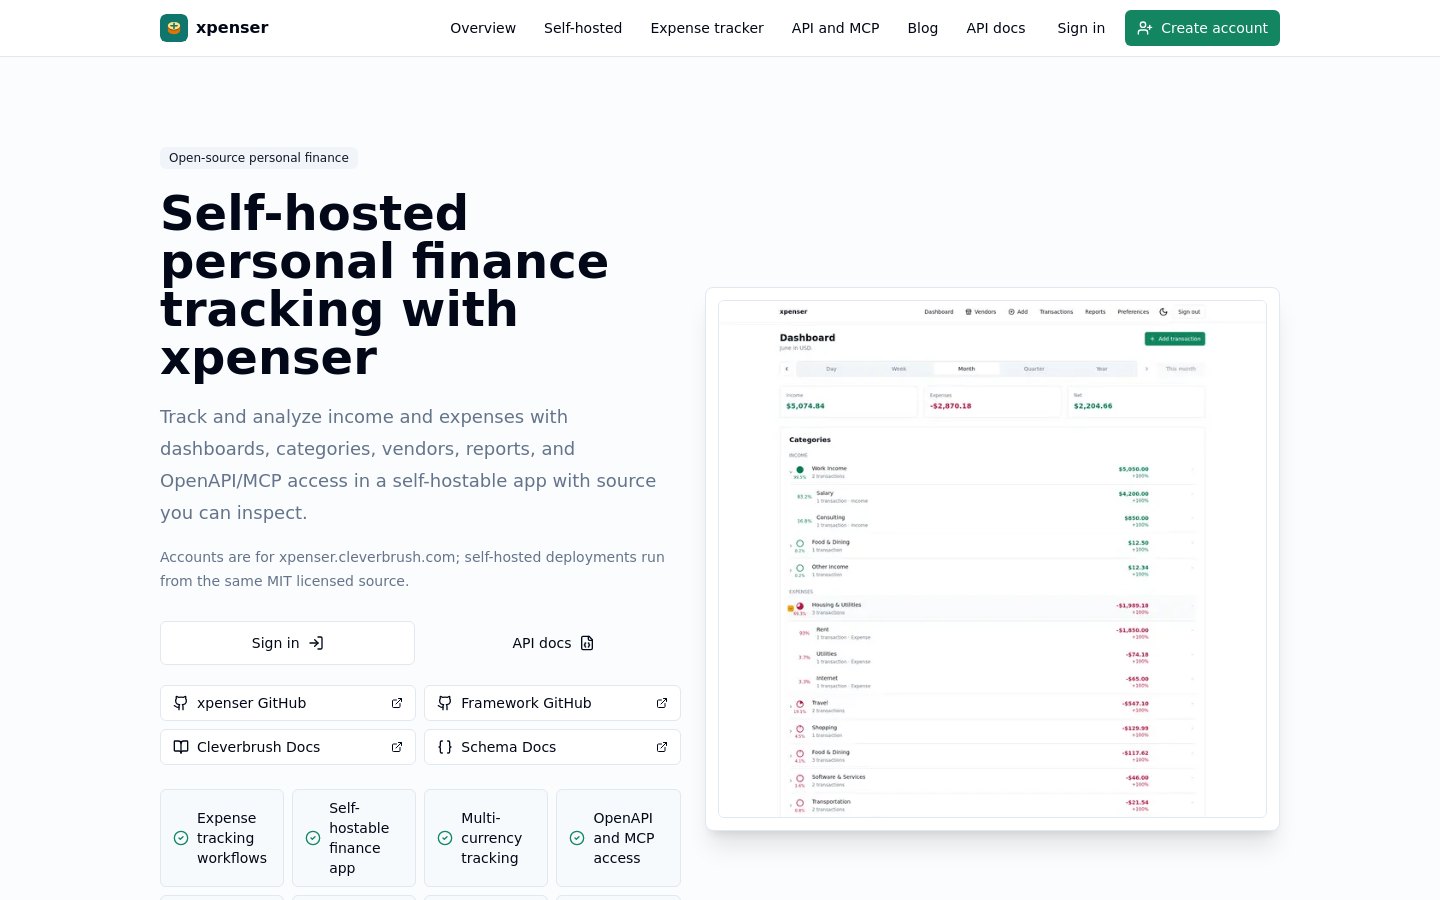Image resolution: width=1440 pixels, height=900 pixels.
Task: Open the Schema Docs link
Action: [x=552, y=747]
